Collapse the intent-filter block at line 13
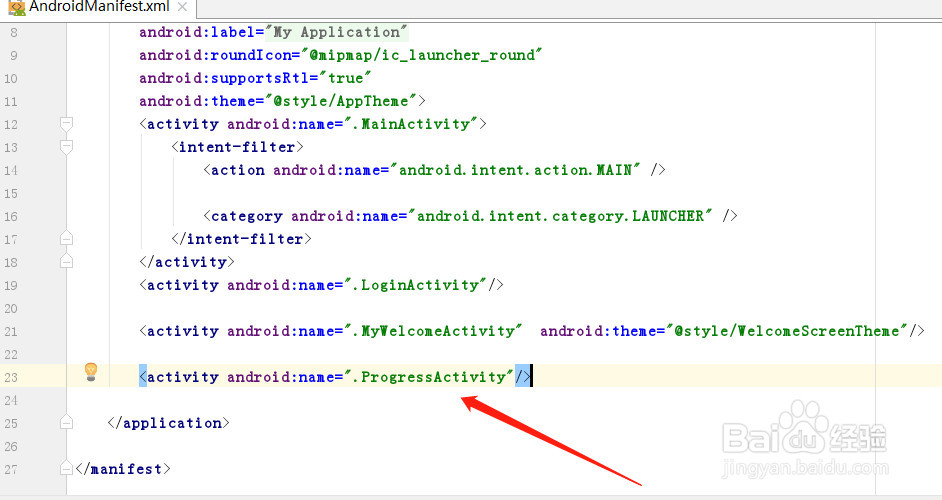942x500 pixels. (x=67, y=147)
